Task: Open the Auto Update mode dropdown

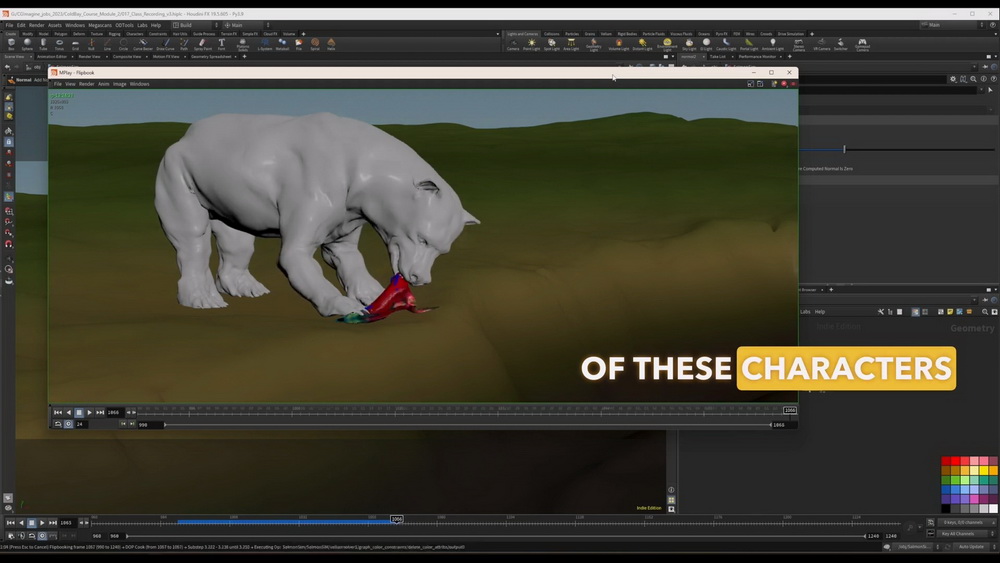Action: [x=974, y=546]
